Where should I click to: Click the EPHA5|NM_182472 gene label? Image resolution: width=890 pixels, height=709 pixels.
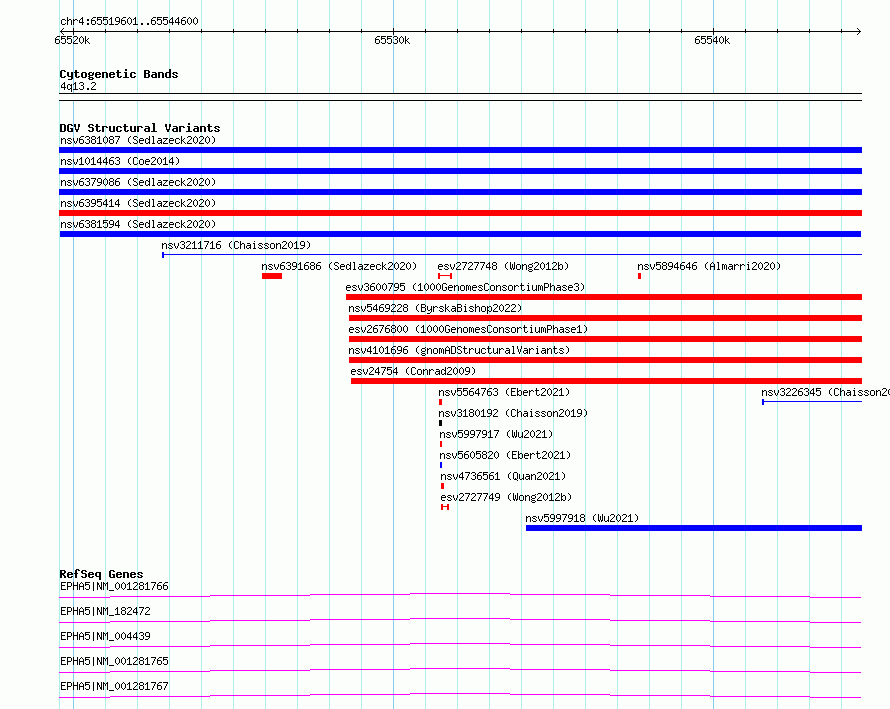105,611
